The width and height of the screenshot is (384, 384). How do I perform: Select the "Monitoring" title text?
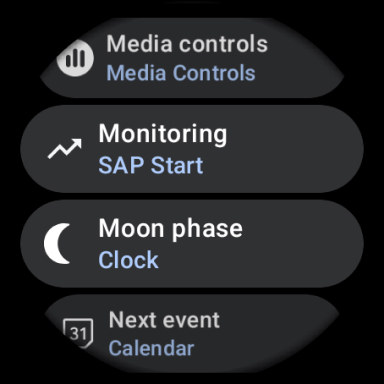[163, 134]
